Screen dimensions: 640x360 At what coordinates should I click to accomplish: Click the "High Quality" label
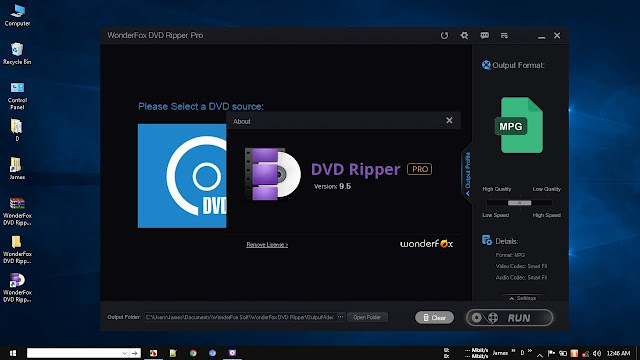click(x=497, y=189)
